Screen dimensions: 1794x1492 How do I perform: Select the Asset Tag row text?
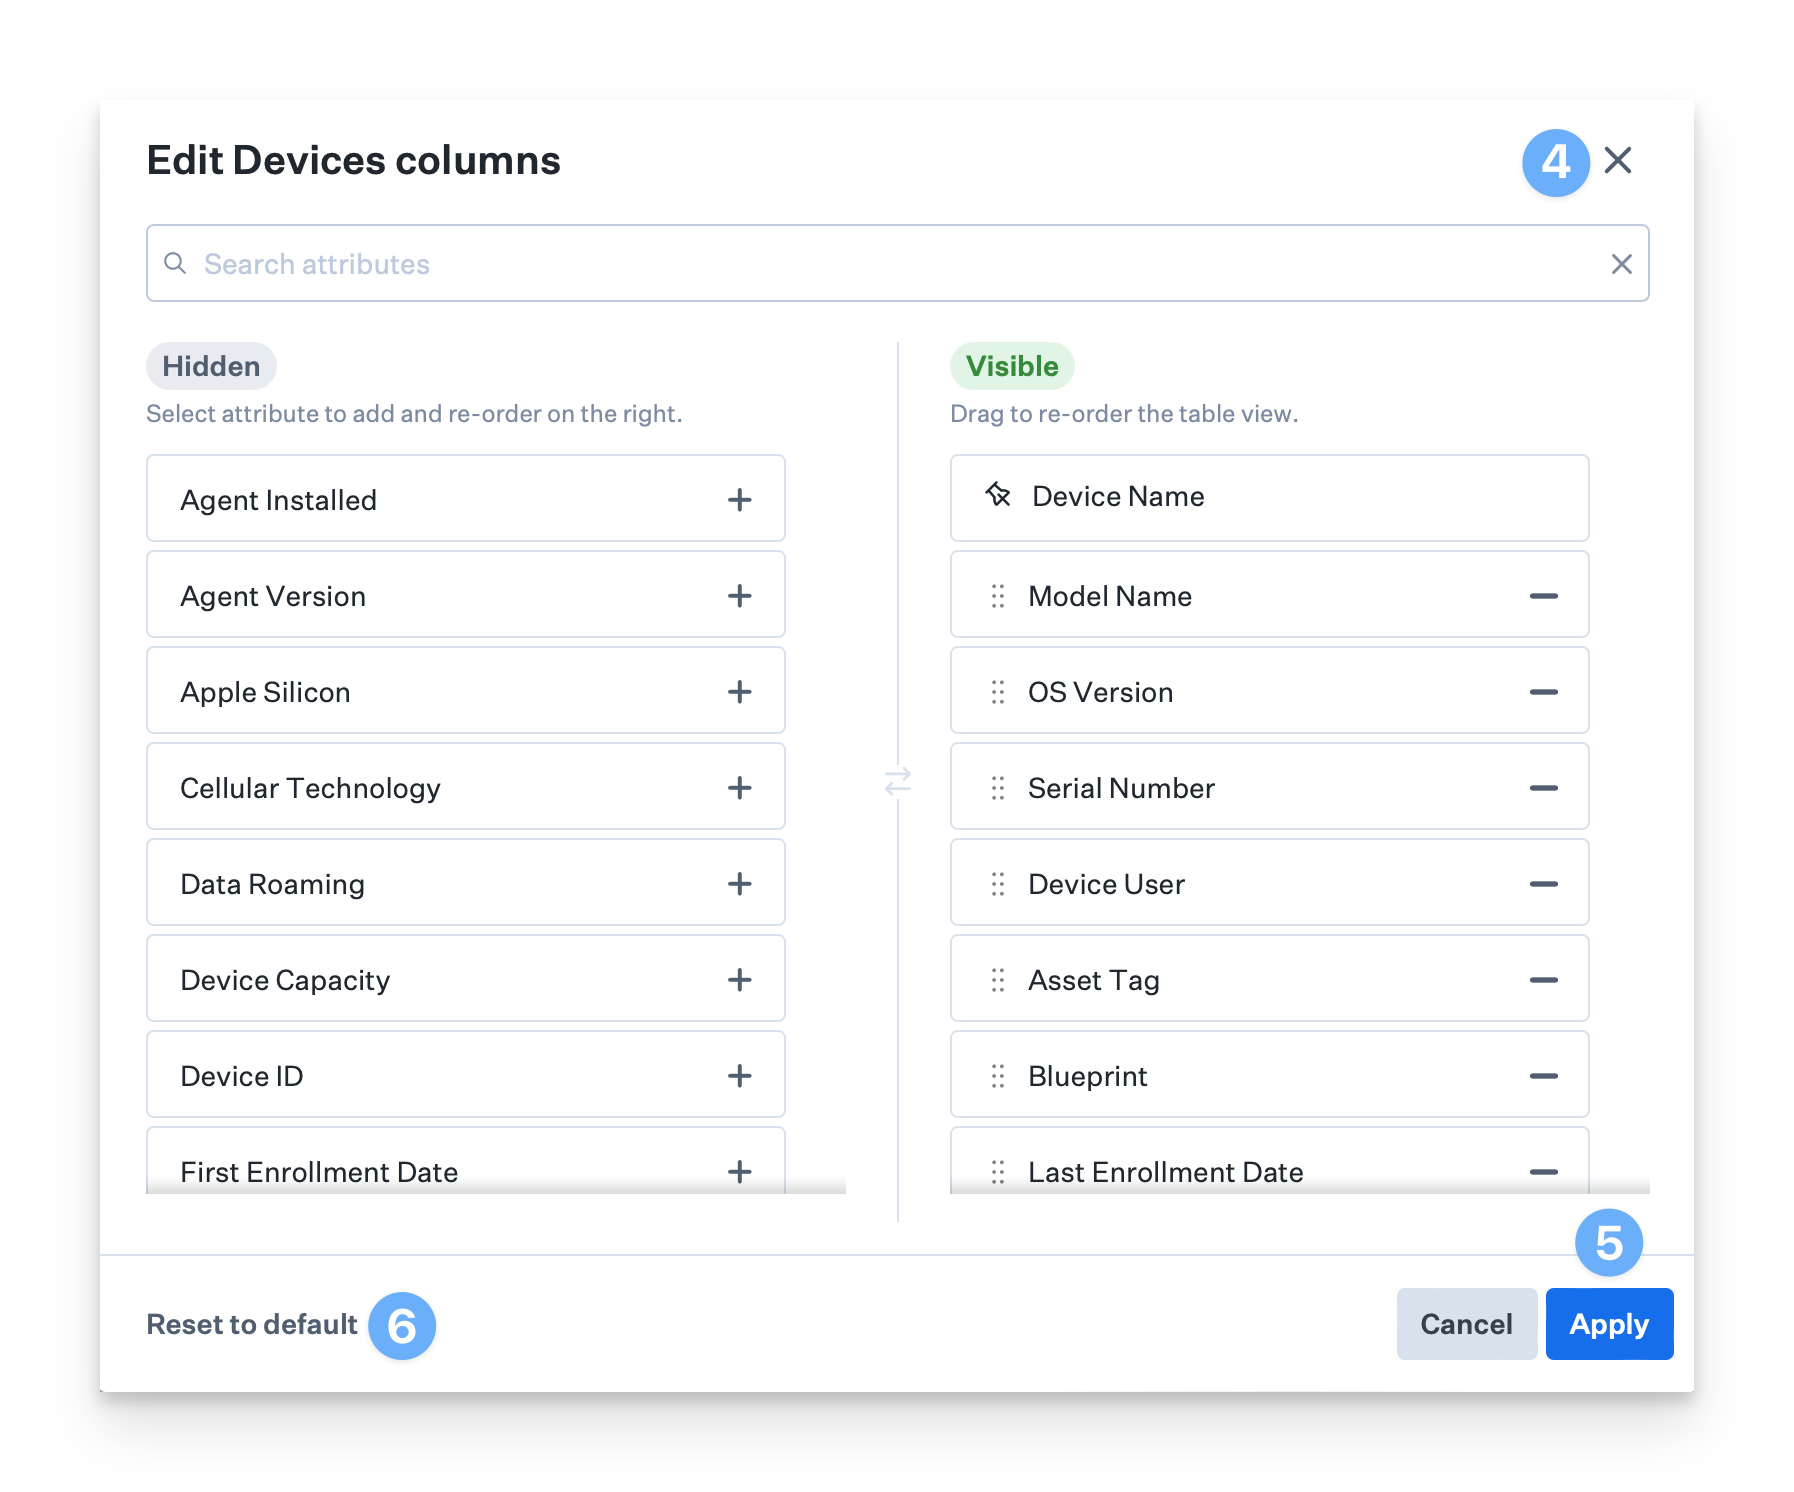pos(1094,980)
